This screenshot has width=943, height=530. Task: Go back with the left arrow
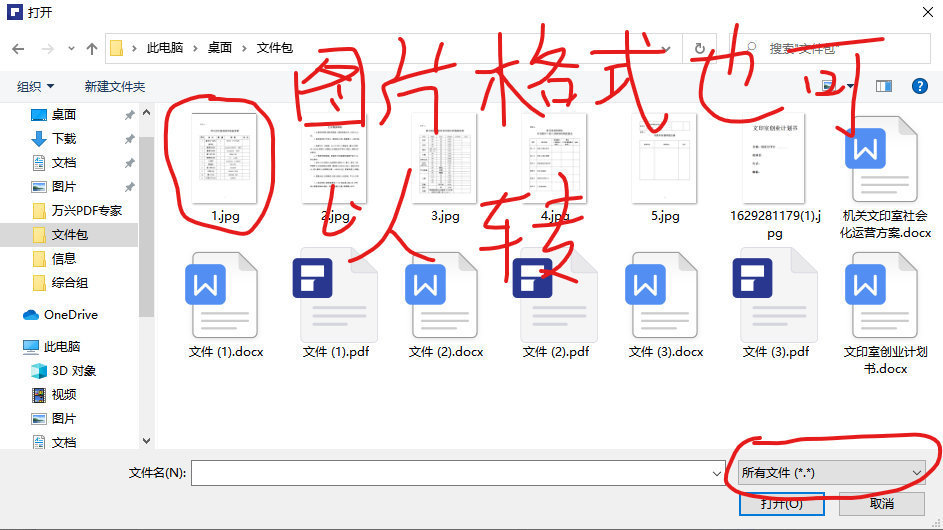click(19, 49)
